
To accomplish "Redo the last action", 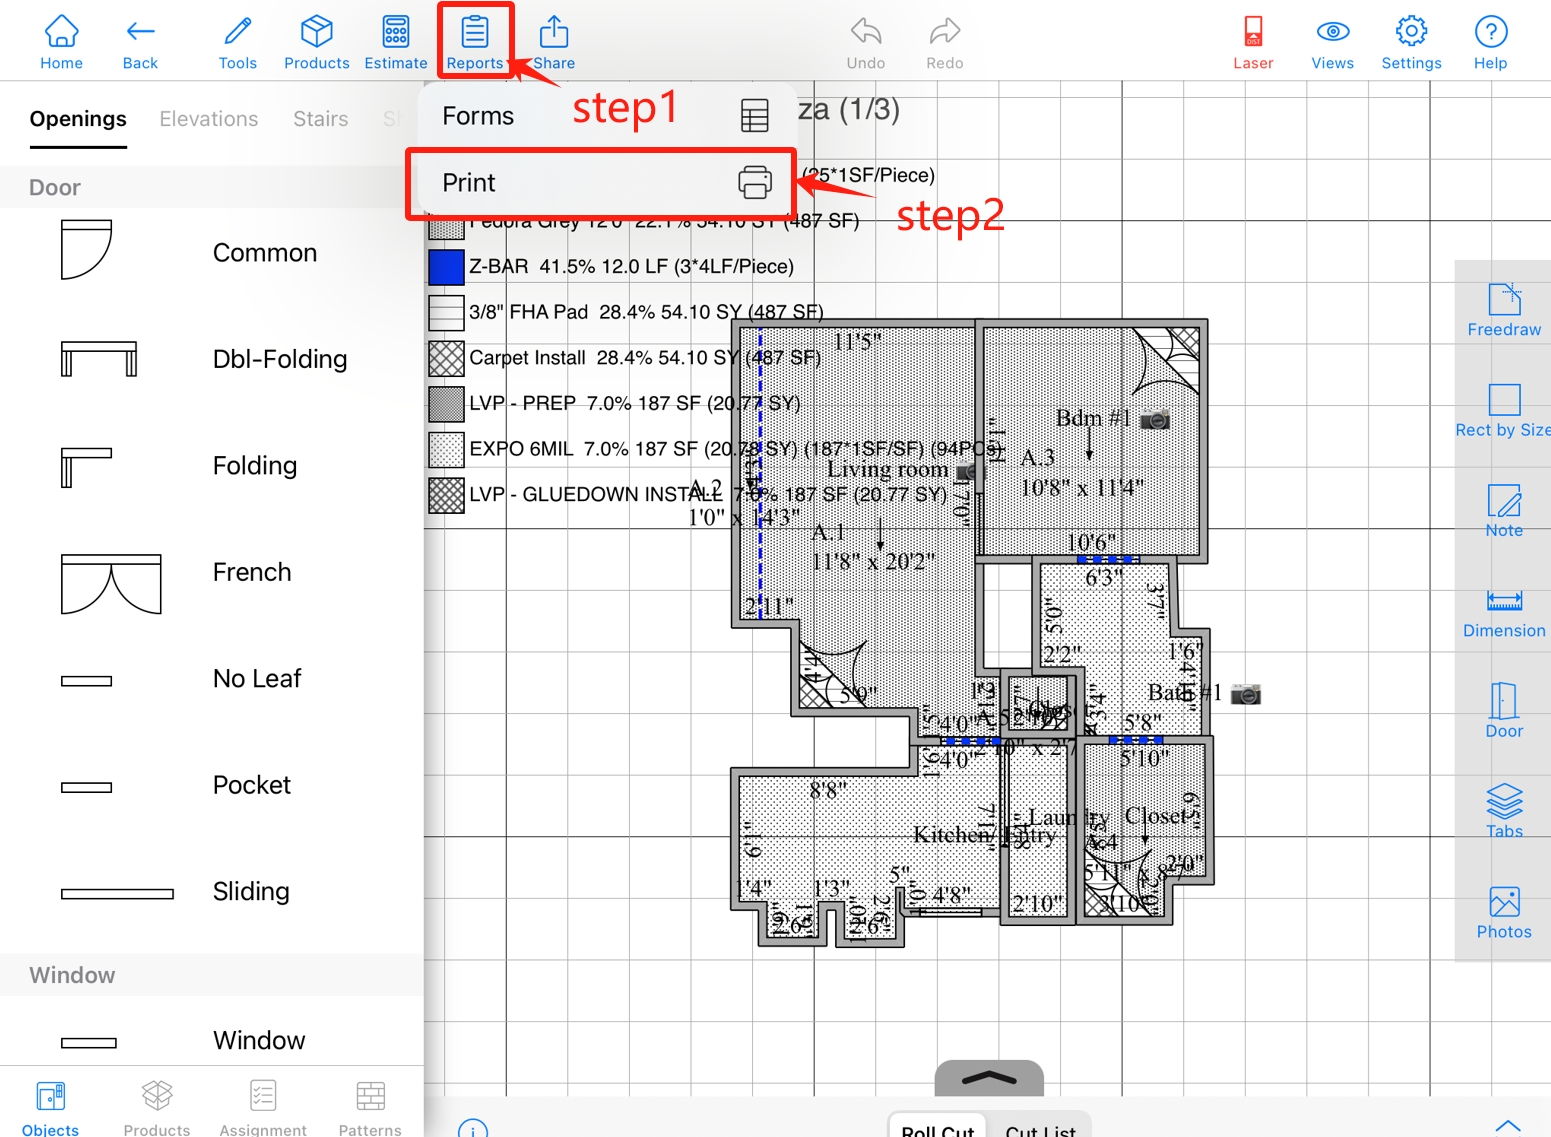I will click(x=945, y=43).
